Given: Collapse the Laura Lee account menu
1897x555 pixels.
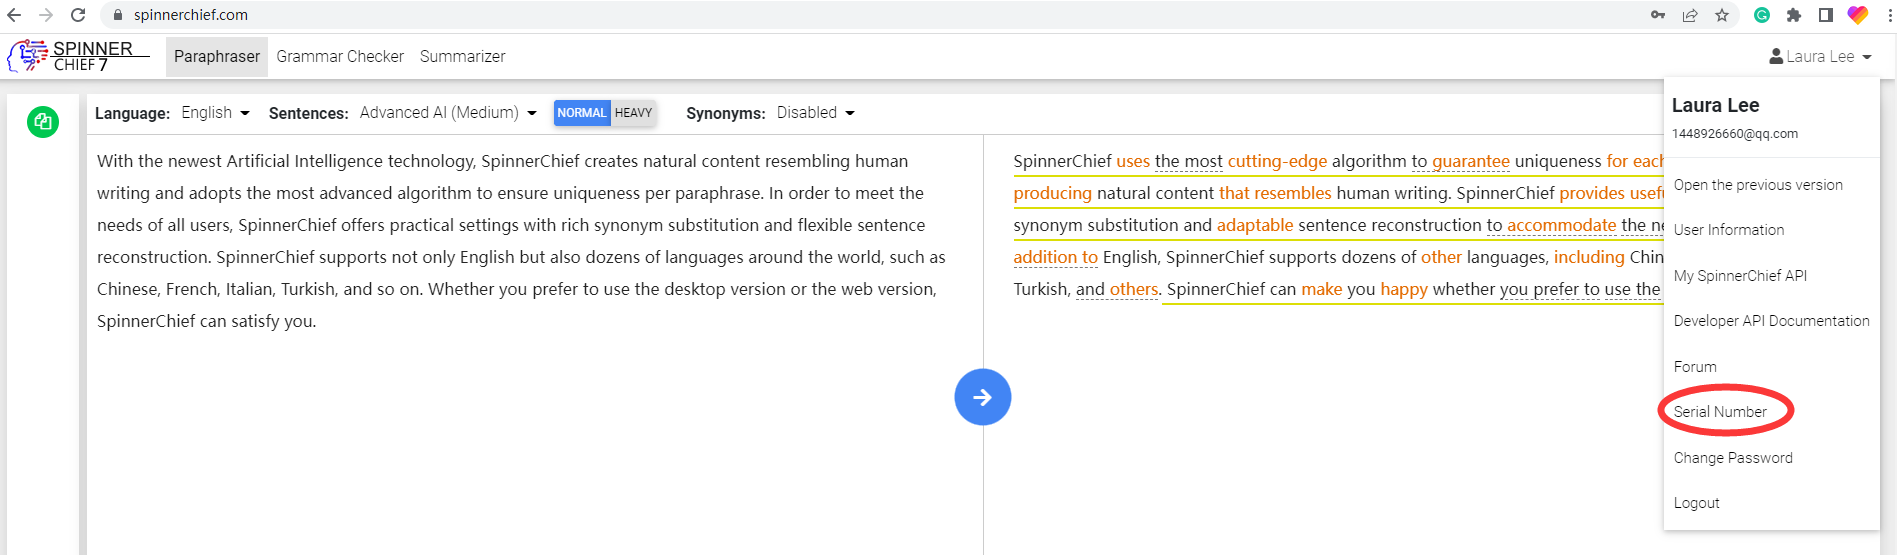Looking at the screenshot, I should point(1819,57).
